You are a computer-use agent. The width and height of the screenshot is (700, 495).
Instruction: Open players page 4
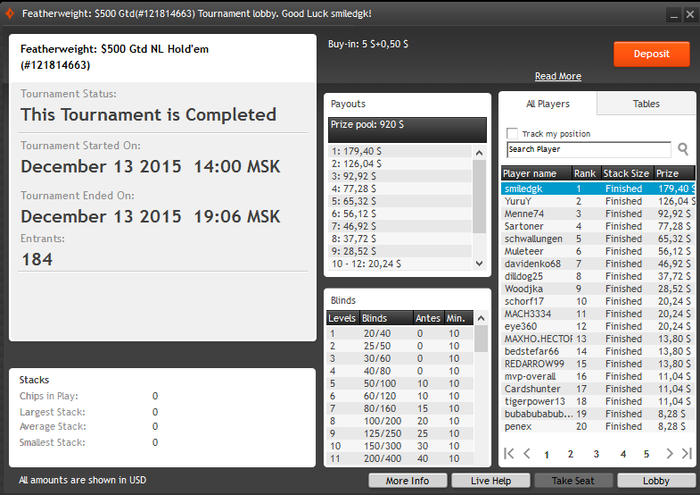[623, 454]
